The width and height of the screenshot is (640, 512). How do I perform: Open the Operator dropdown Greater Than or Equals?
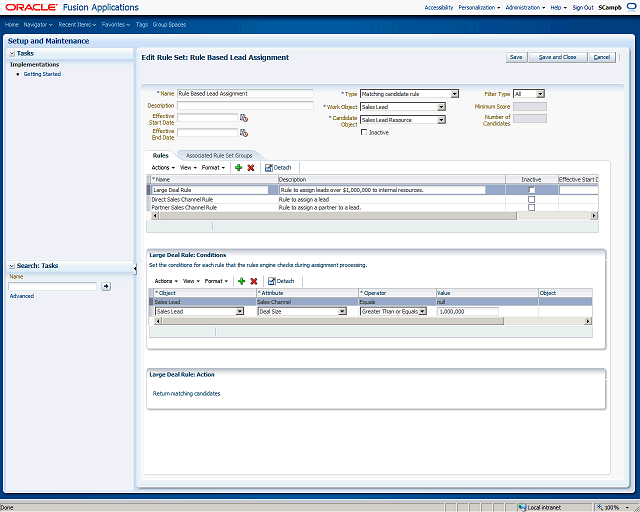pos(393,312)
